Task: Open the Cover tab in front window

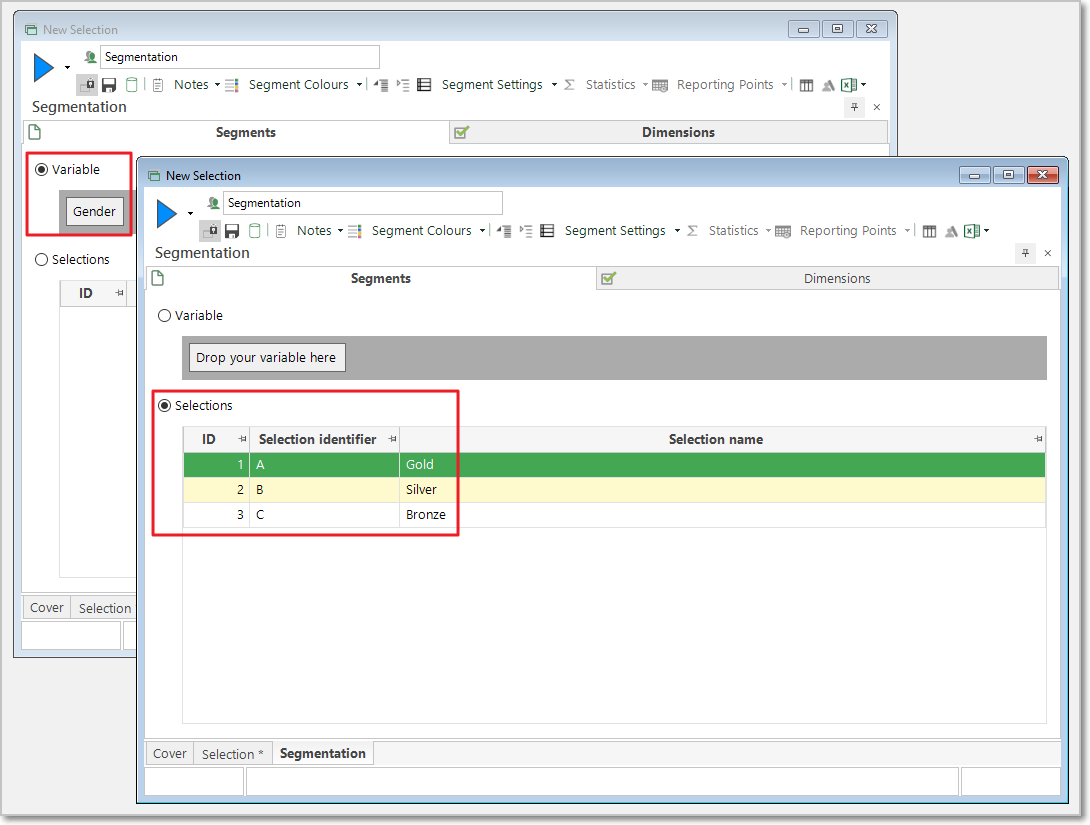Action: point(170,753)
